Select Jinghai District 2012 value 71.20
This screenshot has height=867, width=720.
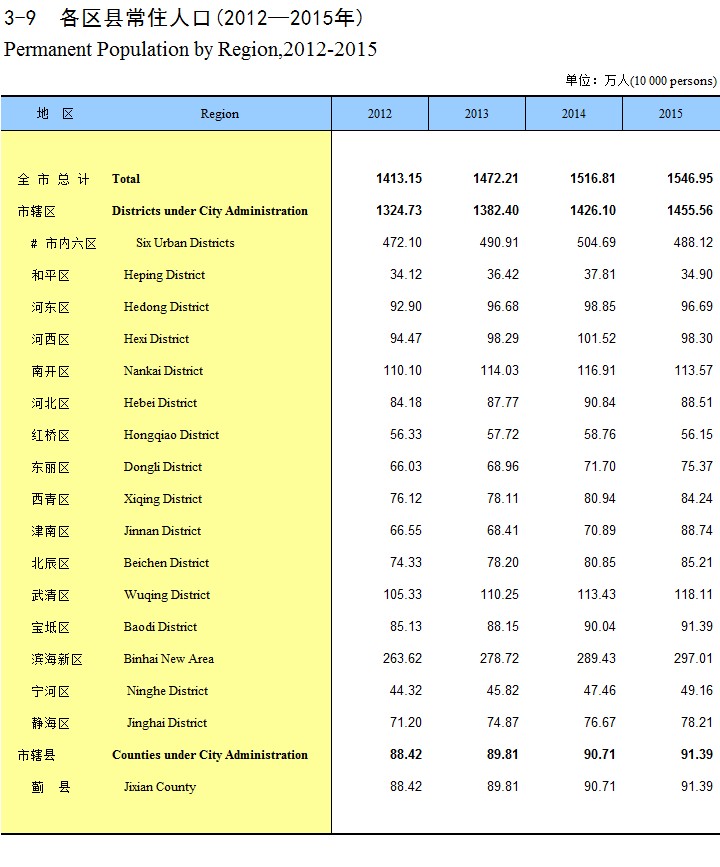[406, 723]
